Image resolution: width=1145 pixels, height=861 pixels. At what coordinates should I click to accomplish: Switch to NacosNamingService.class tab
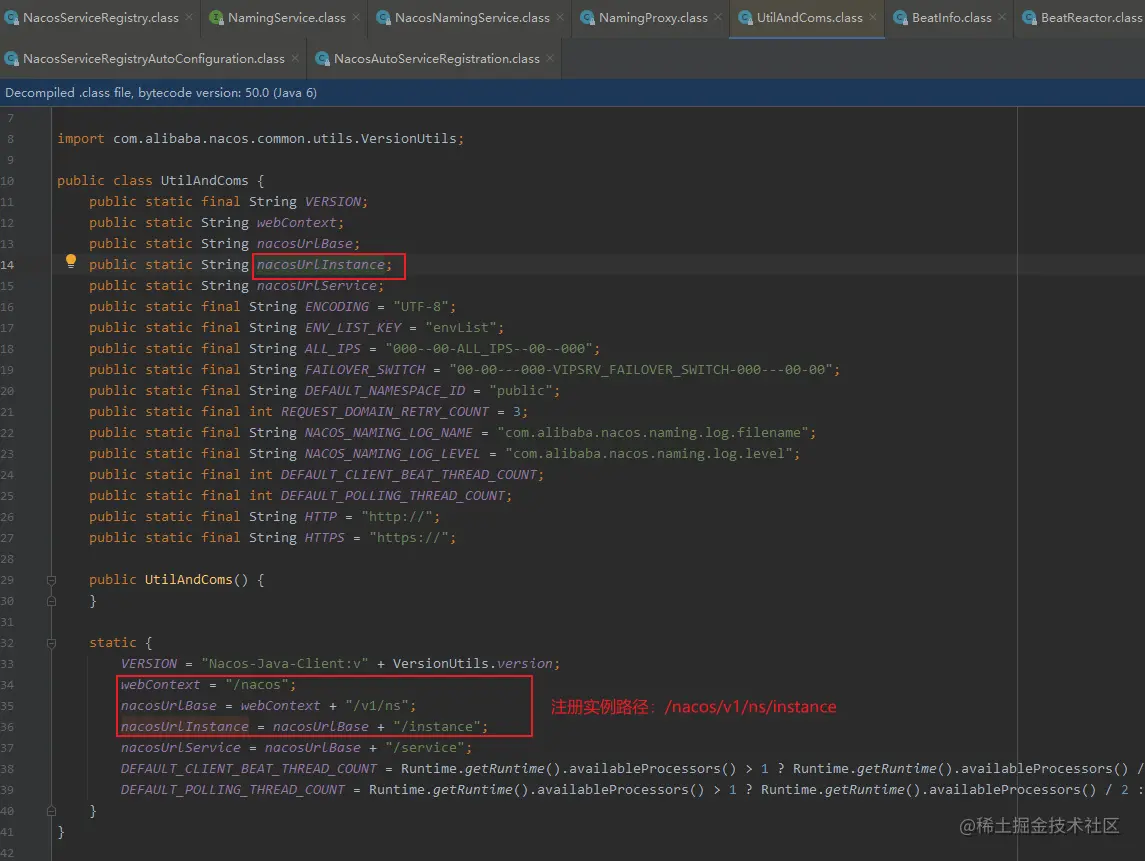pos(472,18)
